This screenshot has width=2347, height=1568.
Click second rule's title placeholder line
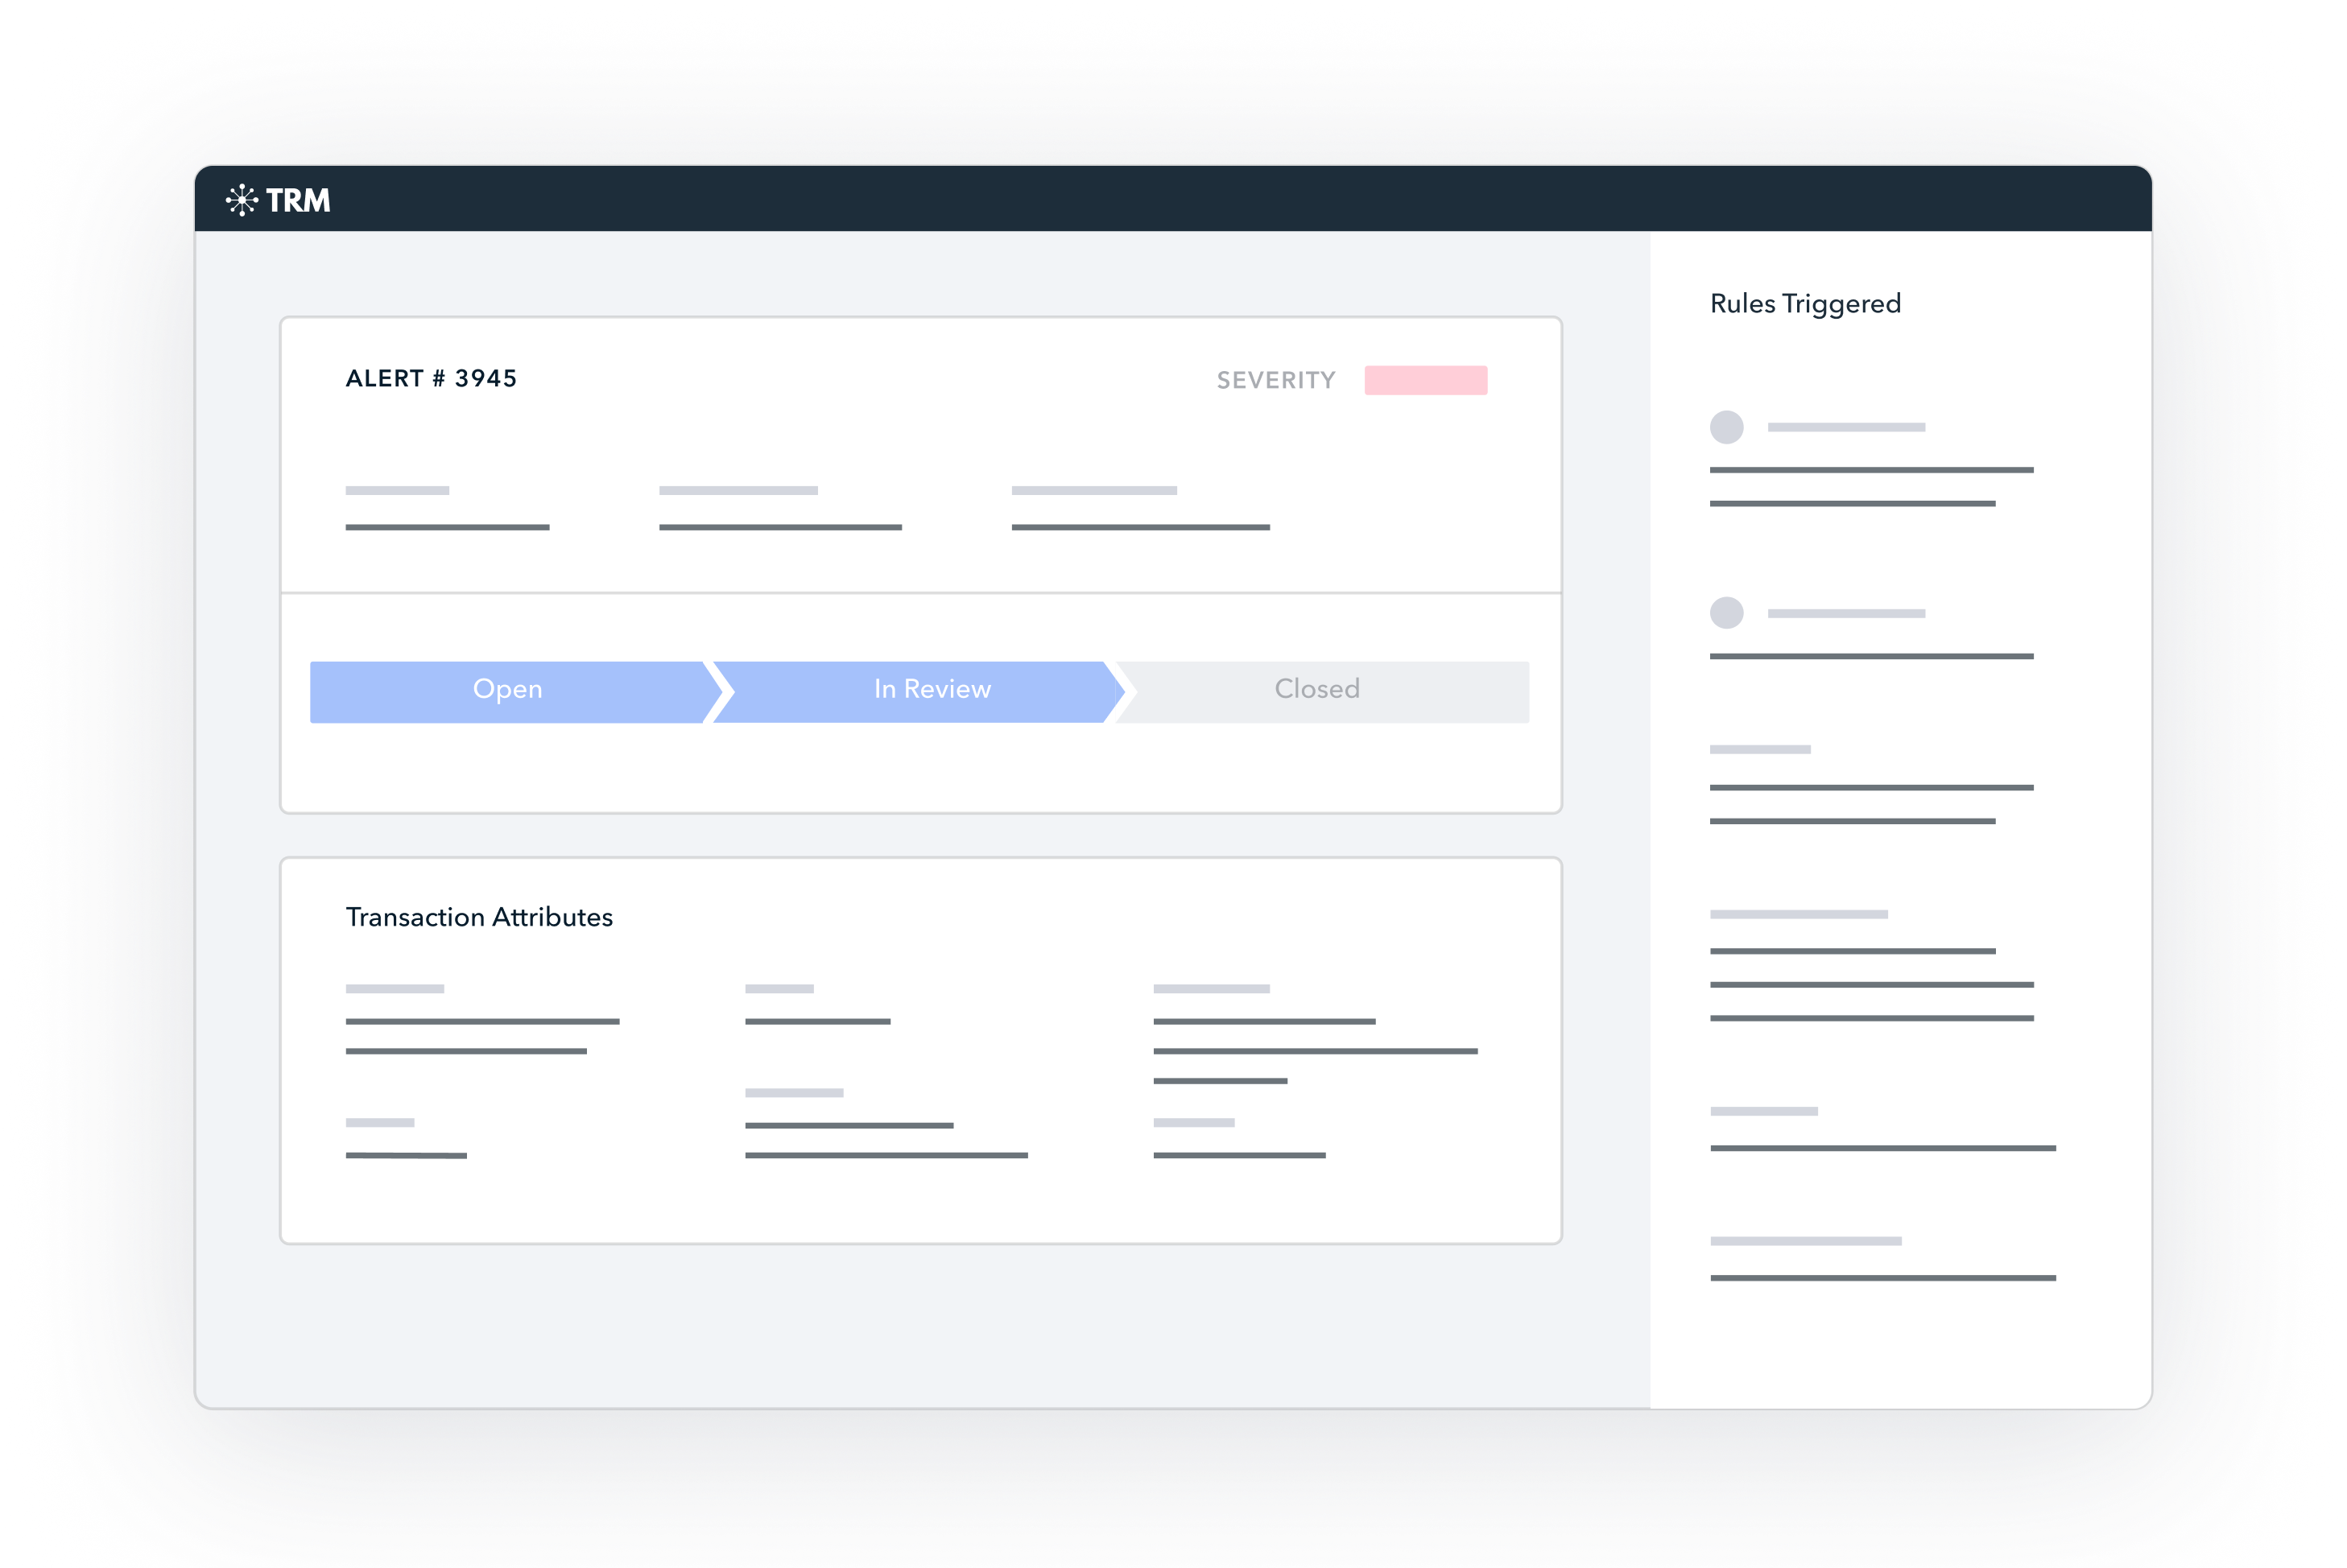click(1845, 613)
